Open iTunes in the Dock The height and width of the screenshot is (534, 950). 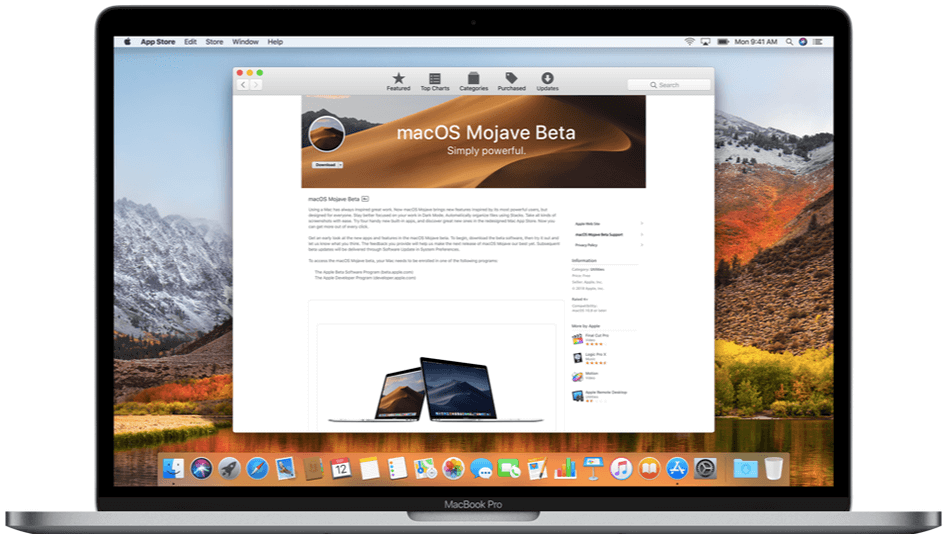[620, 469]
